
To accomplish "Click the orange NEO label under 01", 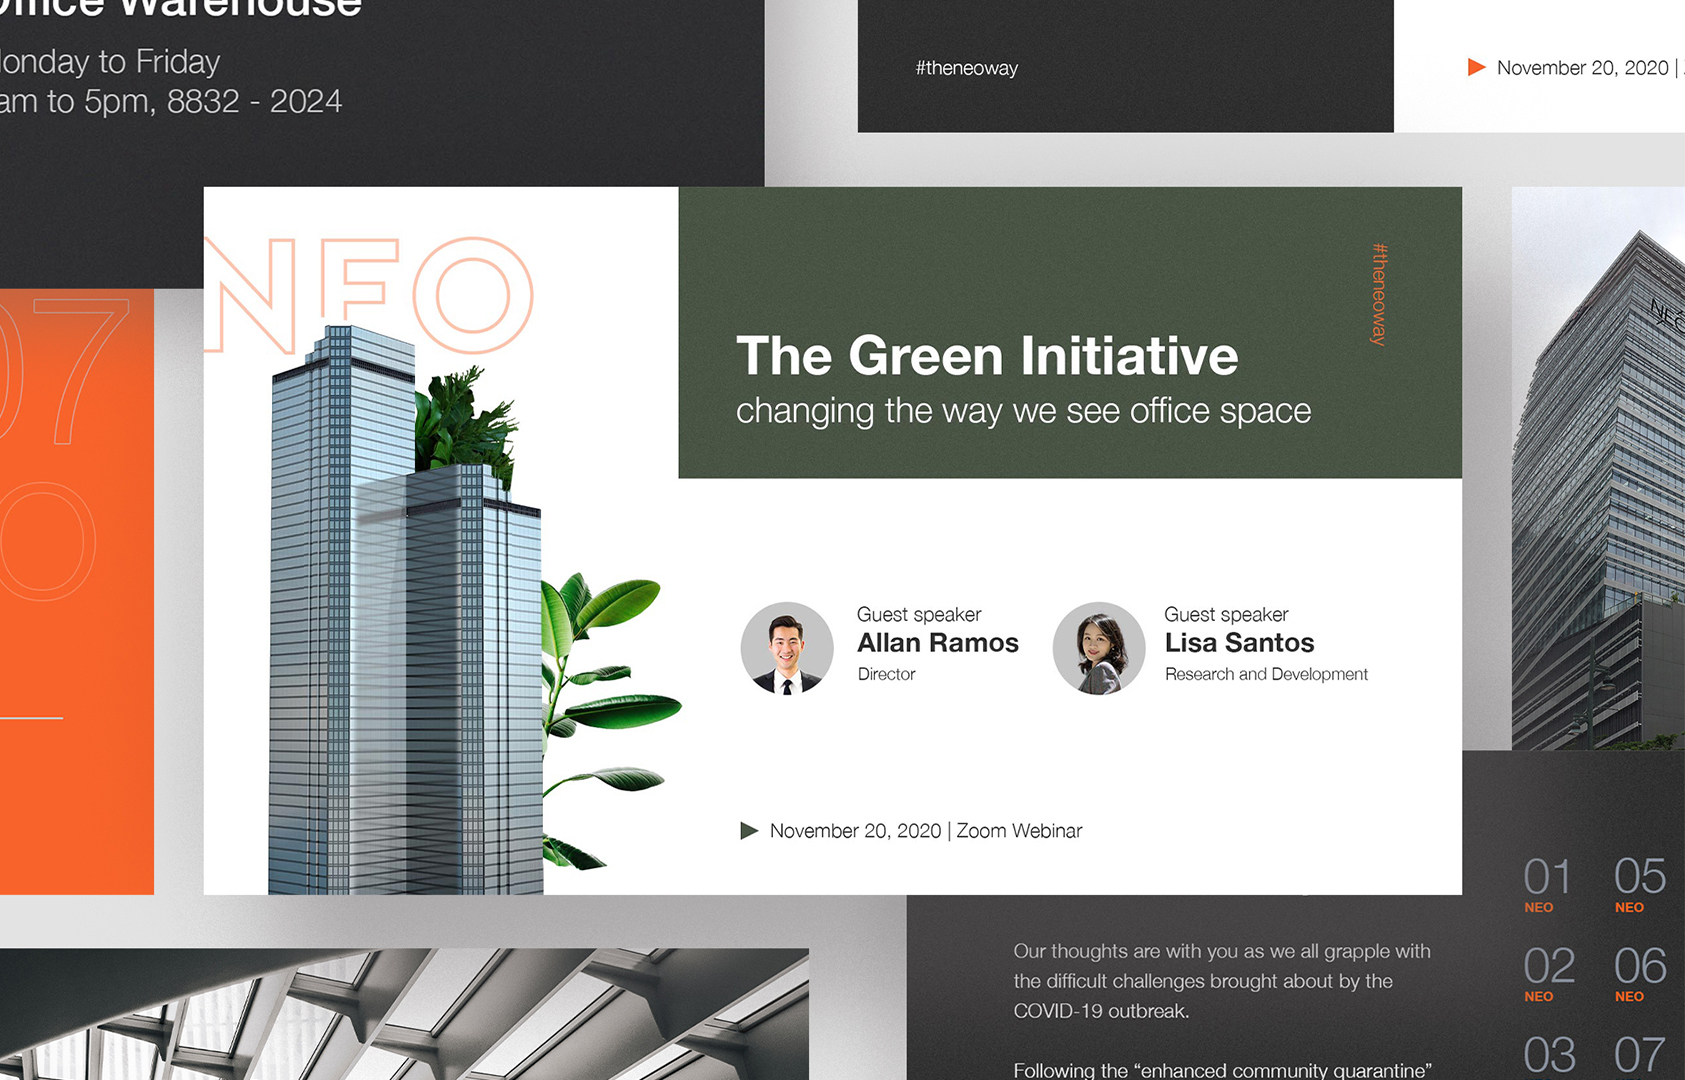I will 1538,908.
